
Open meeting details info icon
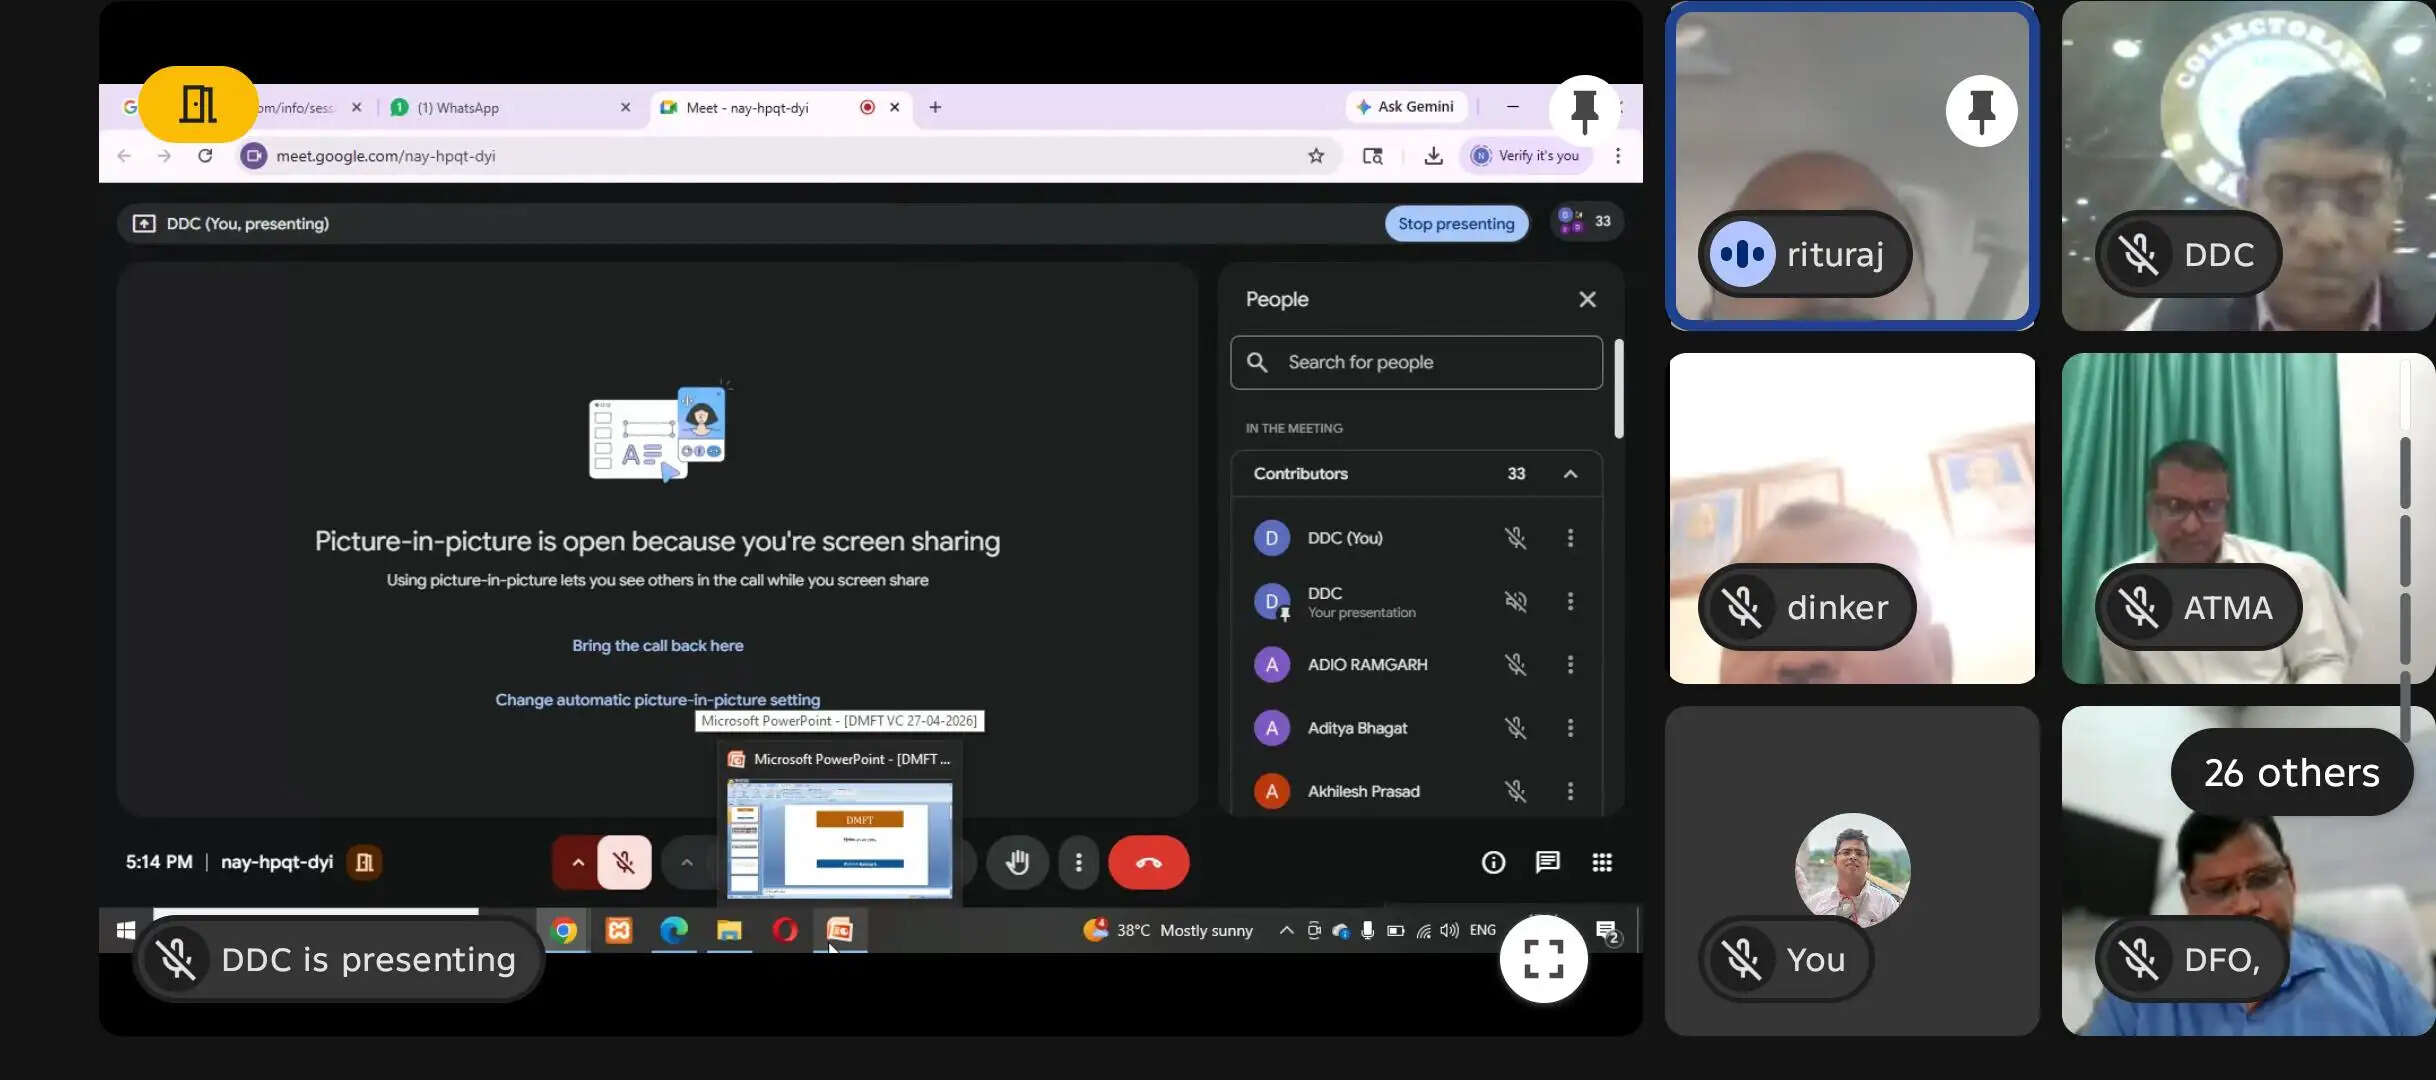coord(1492,862)
